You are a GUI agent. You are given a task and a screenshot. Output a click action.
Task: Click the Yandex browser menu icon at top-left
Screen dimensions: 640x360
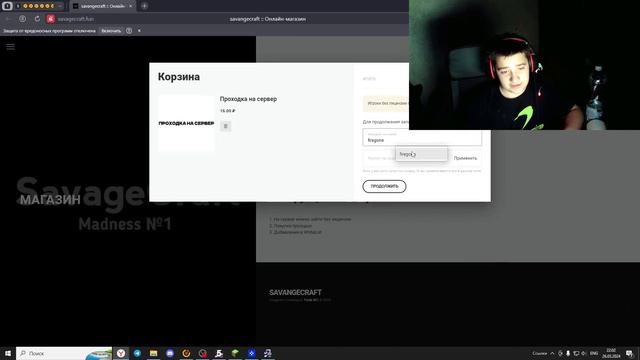coord(7,6)
